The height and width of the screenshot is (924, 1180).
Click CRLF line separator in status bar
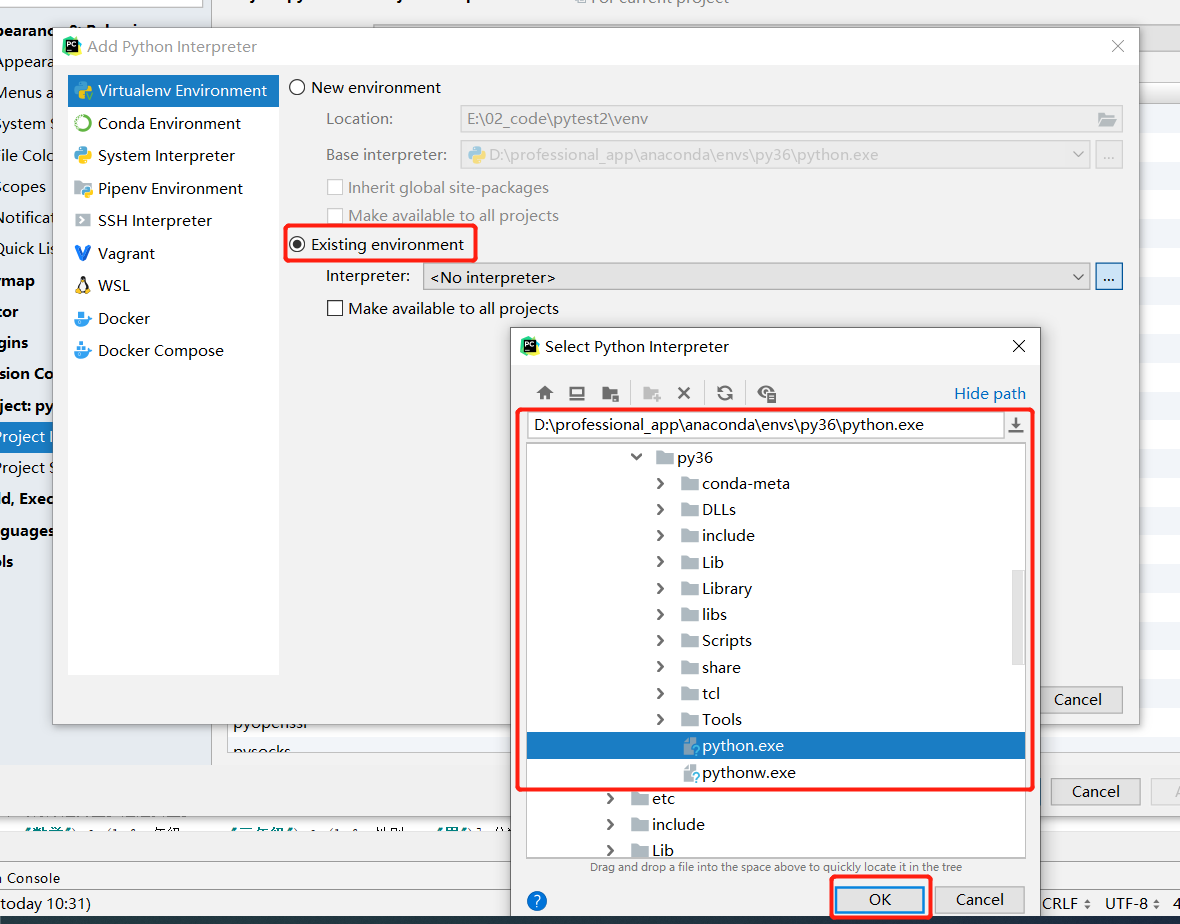pyautogui.click(x=1066, y=904)
